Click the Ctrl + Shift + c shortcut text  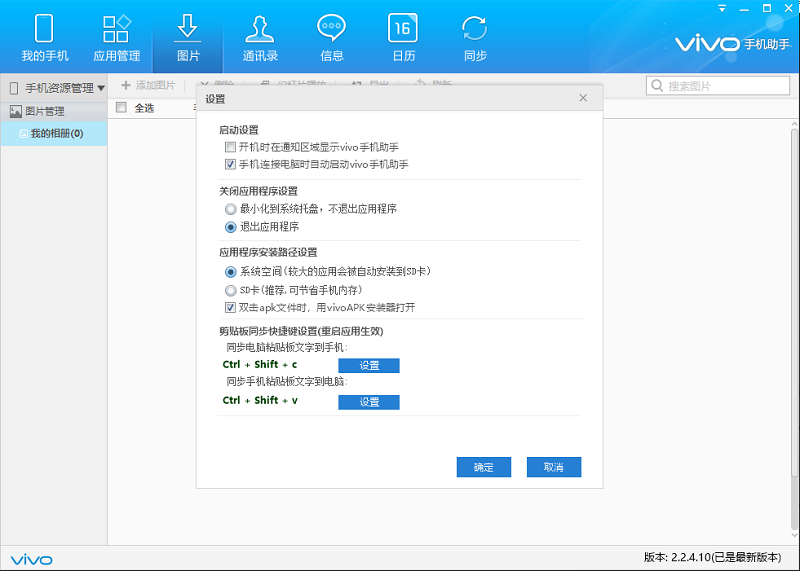click(x=260, y=364)
